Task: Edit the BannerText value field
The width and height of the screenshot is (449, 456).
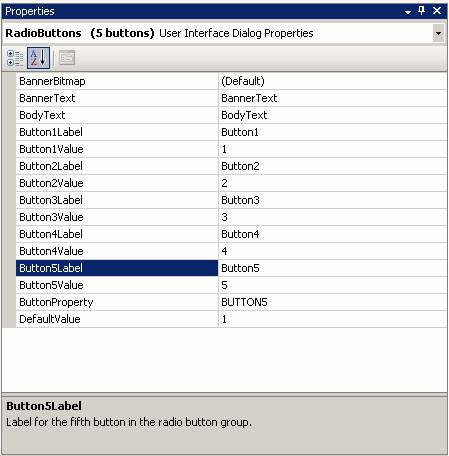Action: click(x=333, y=98)
